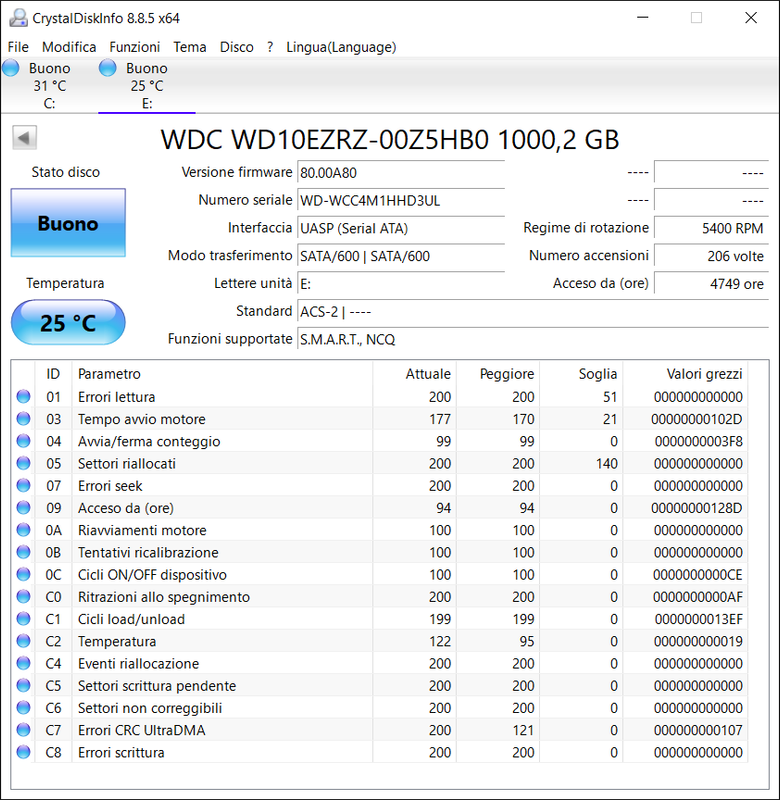Open the Disco menu
780x800 pixels.
point(237,47)
